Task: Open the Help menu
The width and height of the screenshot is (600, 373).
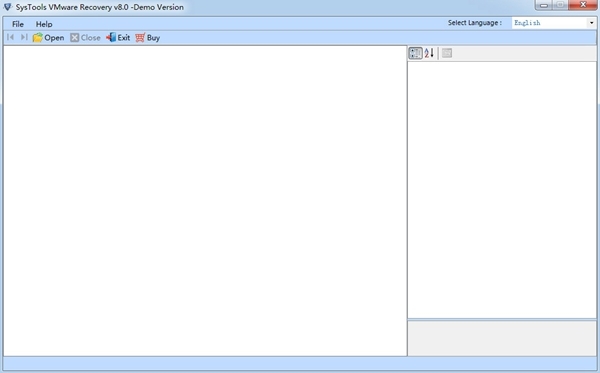Action: [x=44, y=24]
